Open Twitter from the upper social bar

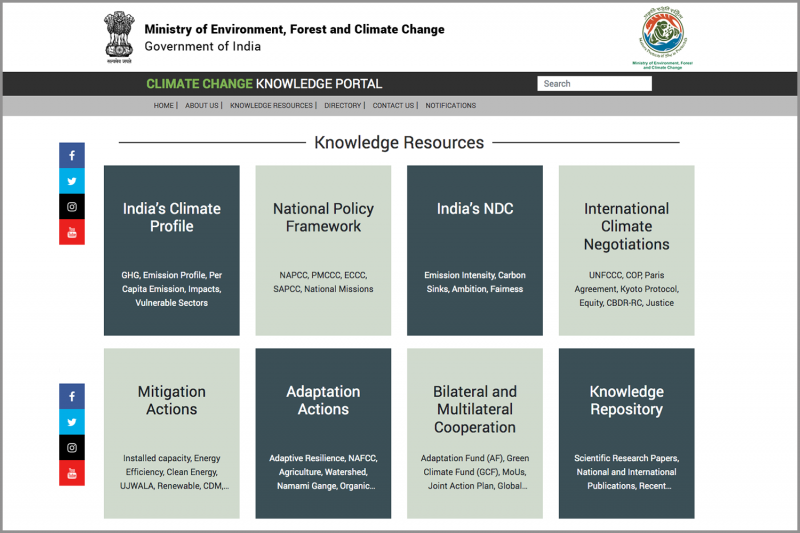point(72,181)
